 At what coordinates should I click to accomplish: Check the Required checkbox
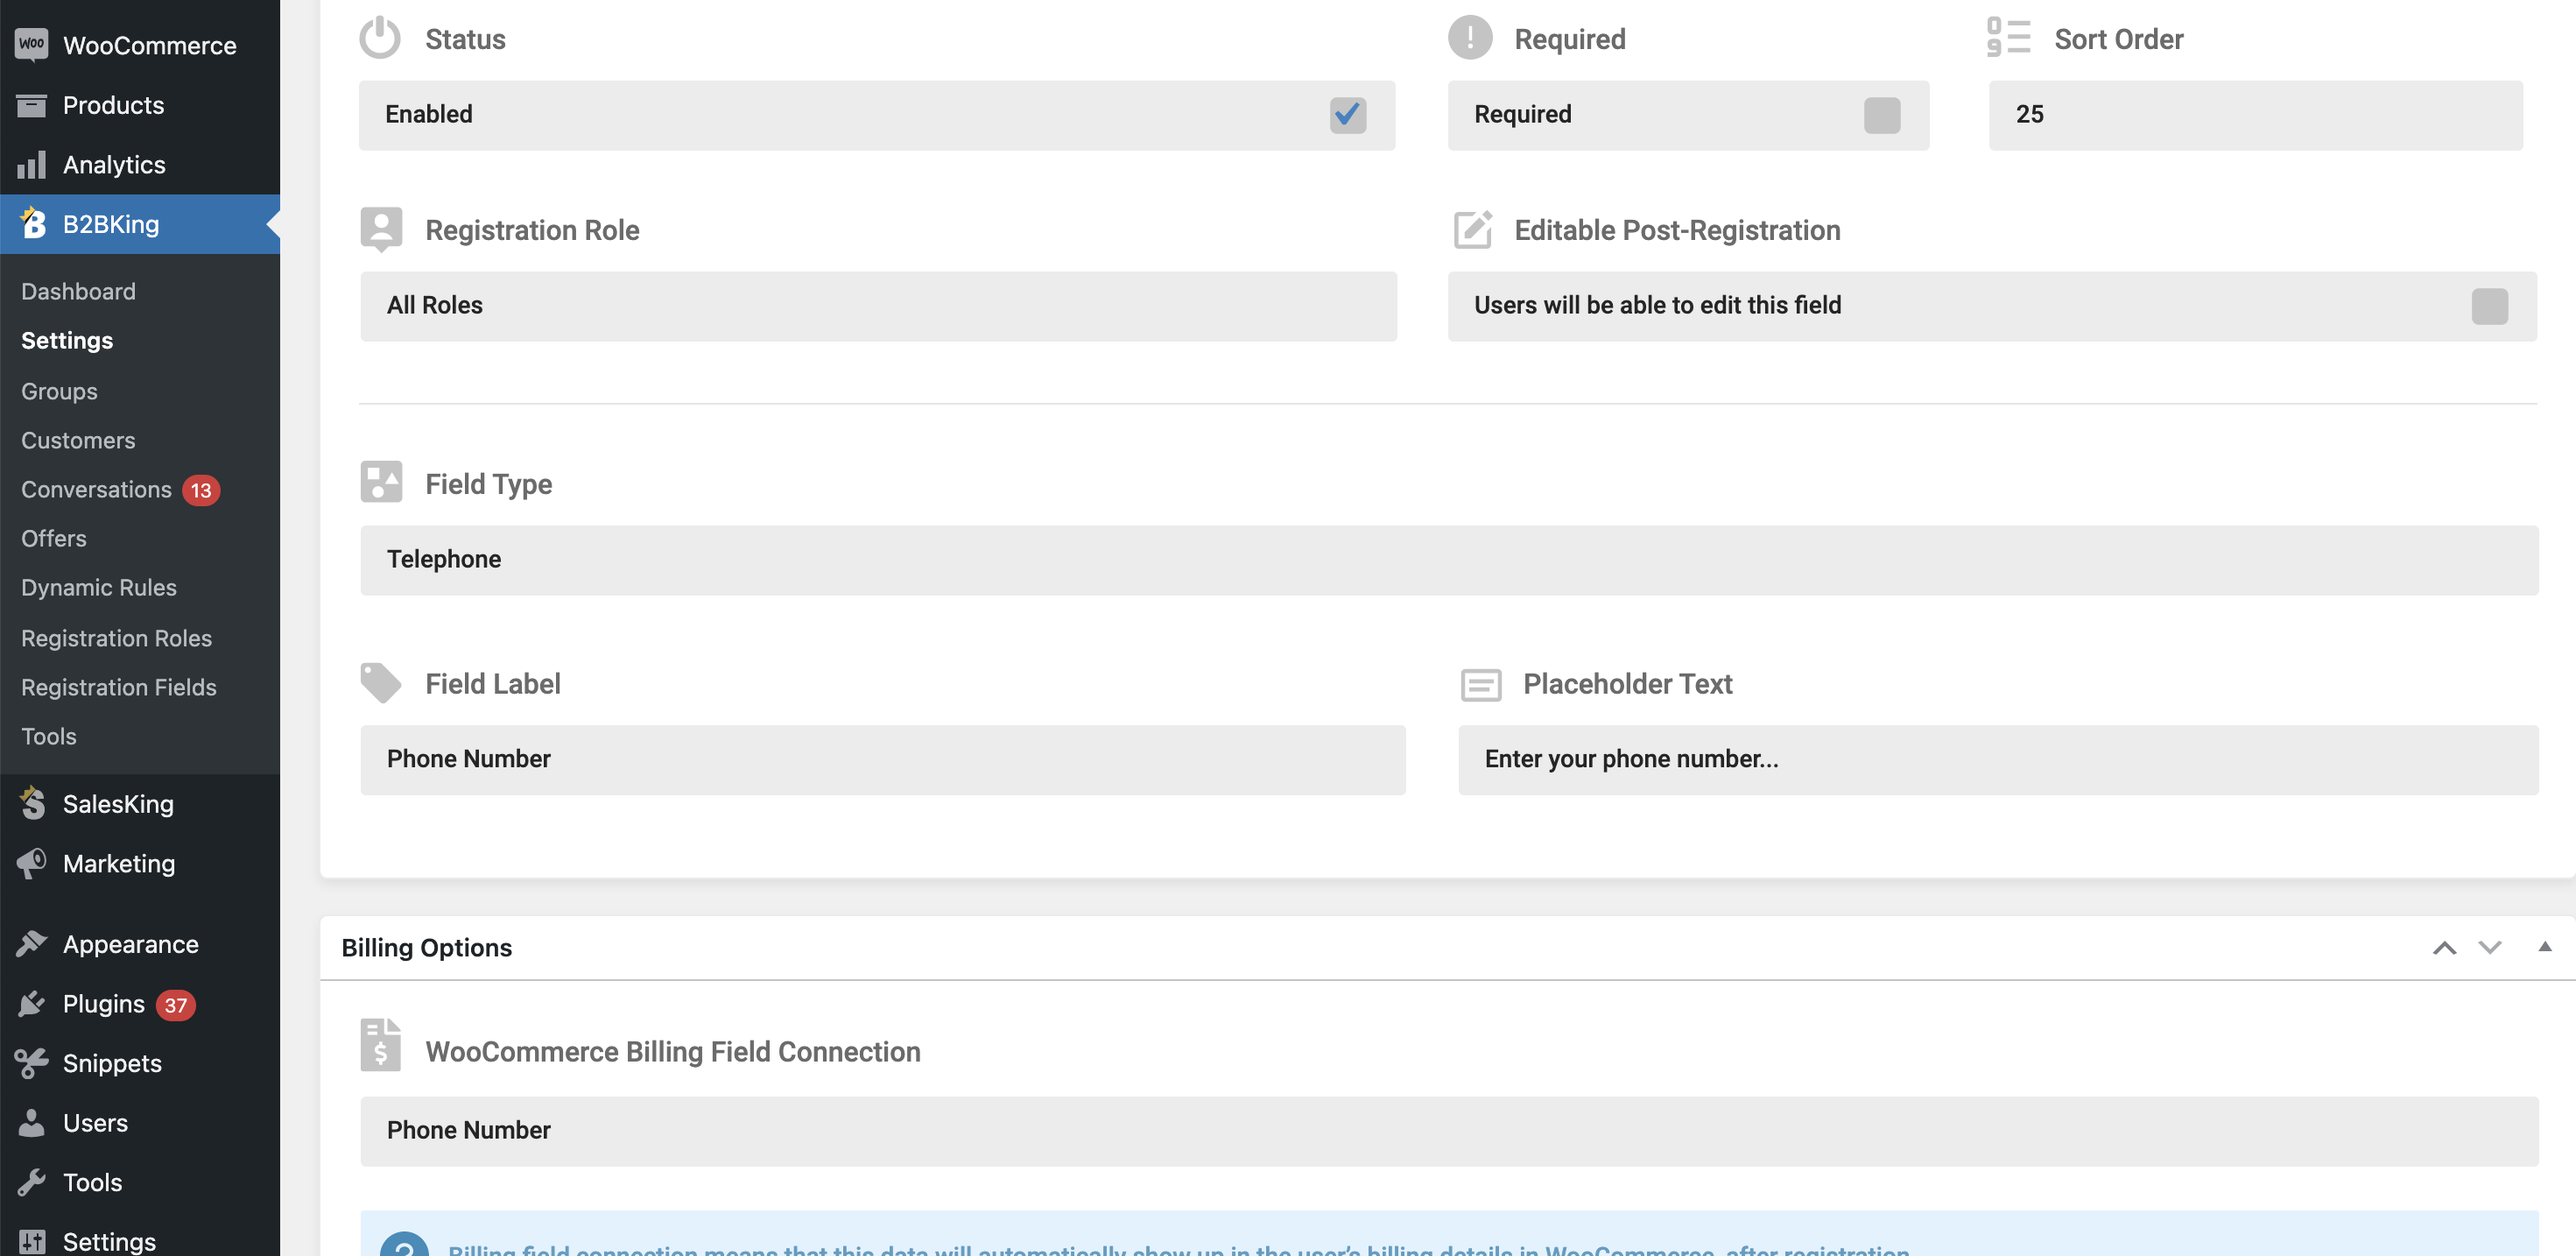pos(1882,114)
